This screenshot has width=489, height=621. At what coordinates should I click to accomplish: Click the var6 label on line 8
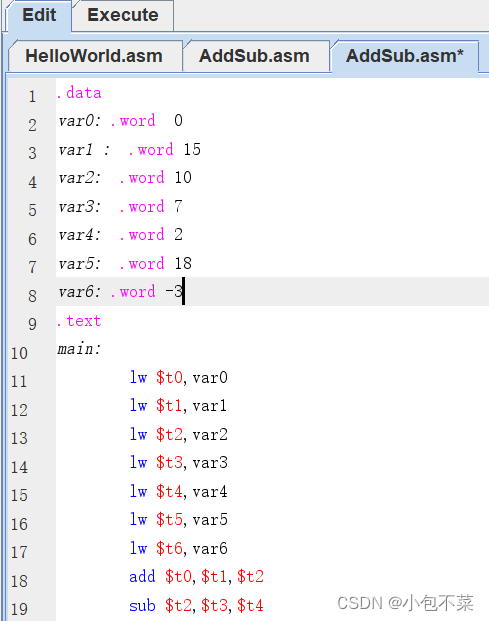click(80, 292)
